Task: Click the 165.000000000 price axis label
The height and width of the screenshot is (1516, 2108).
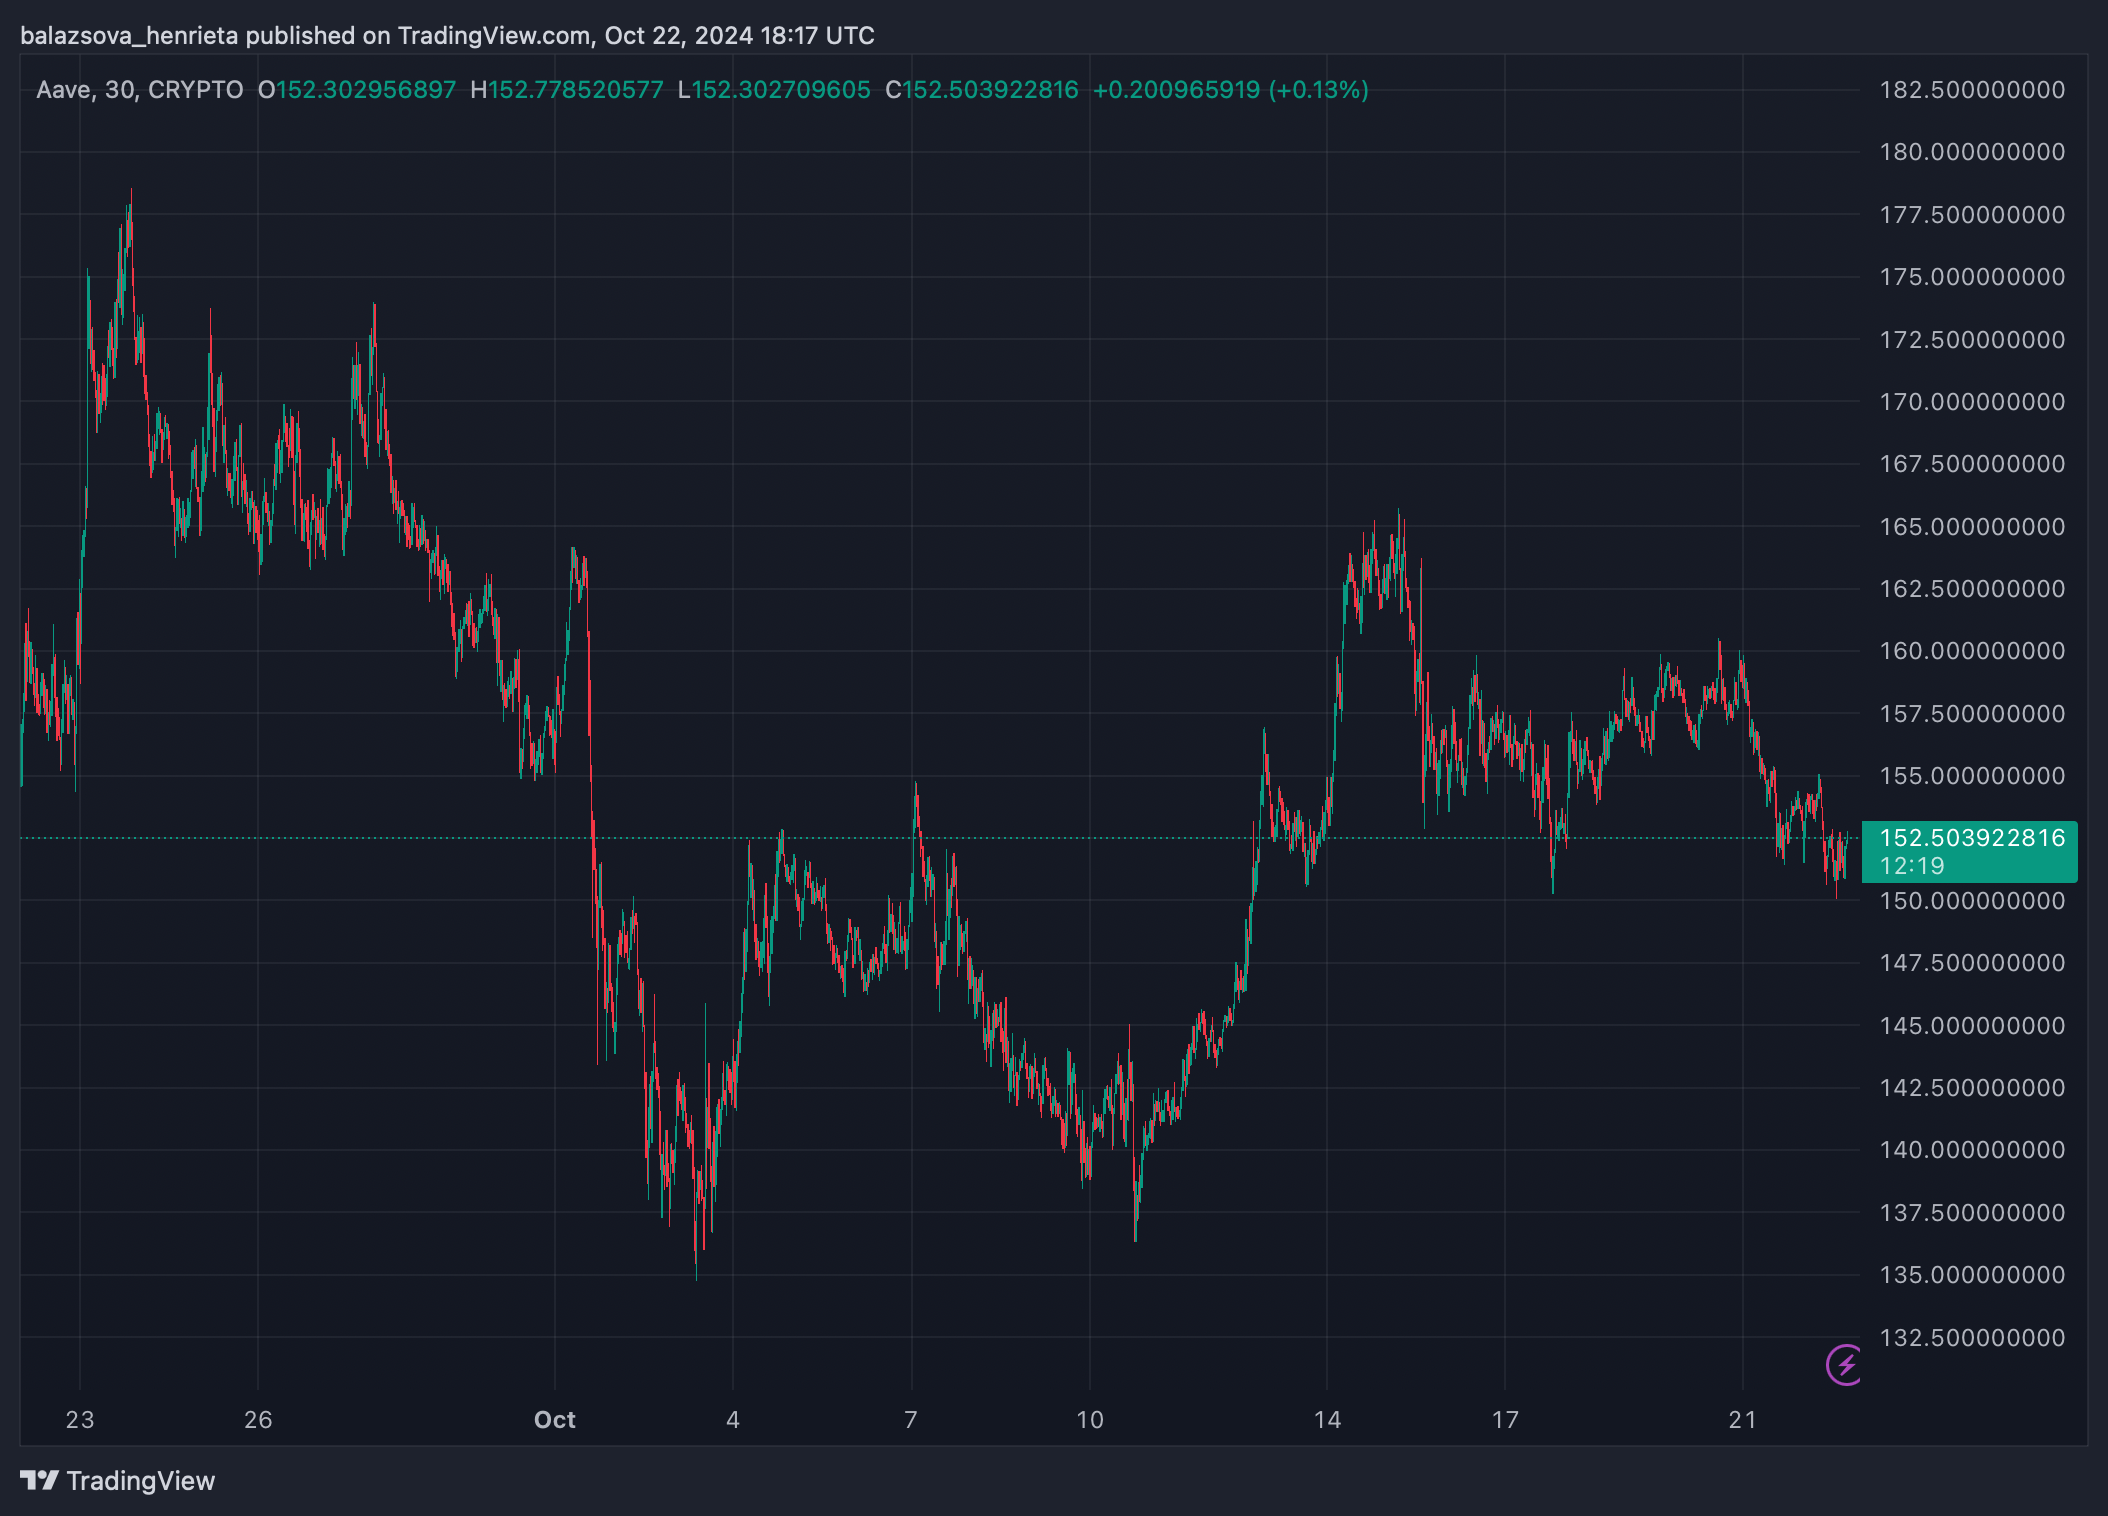Action: (1972, 527)
